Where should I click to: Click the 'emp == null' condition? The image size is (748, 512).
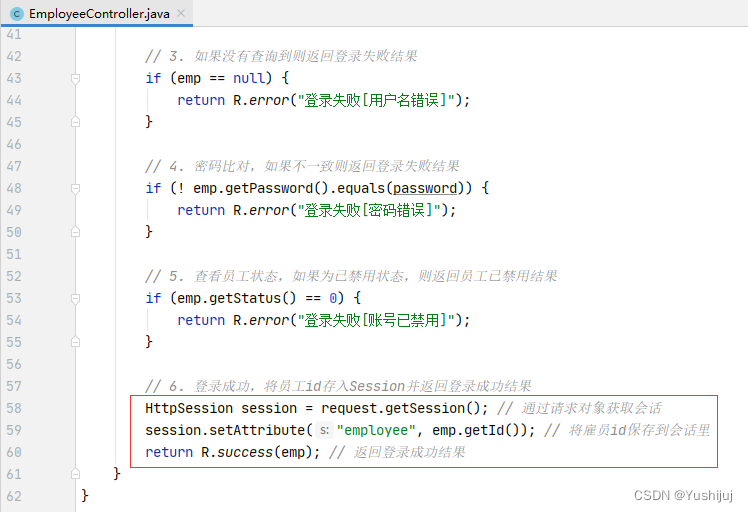[220, 78]
